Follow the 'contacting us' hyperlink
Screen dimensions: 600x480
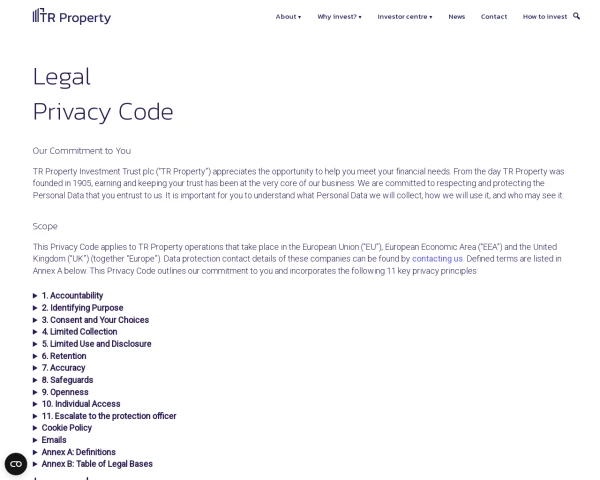437,259
